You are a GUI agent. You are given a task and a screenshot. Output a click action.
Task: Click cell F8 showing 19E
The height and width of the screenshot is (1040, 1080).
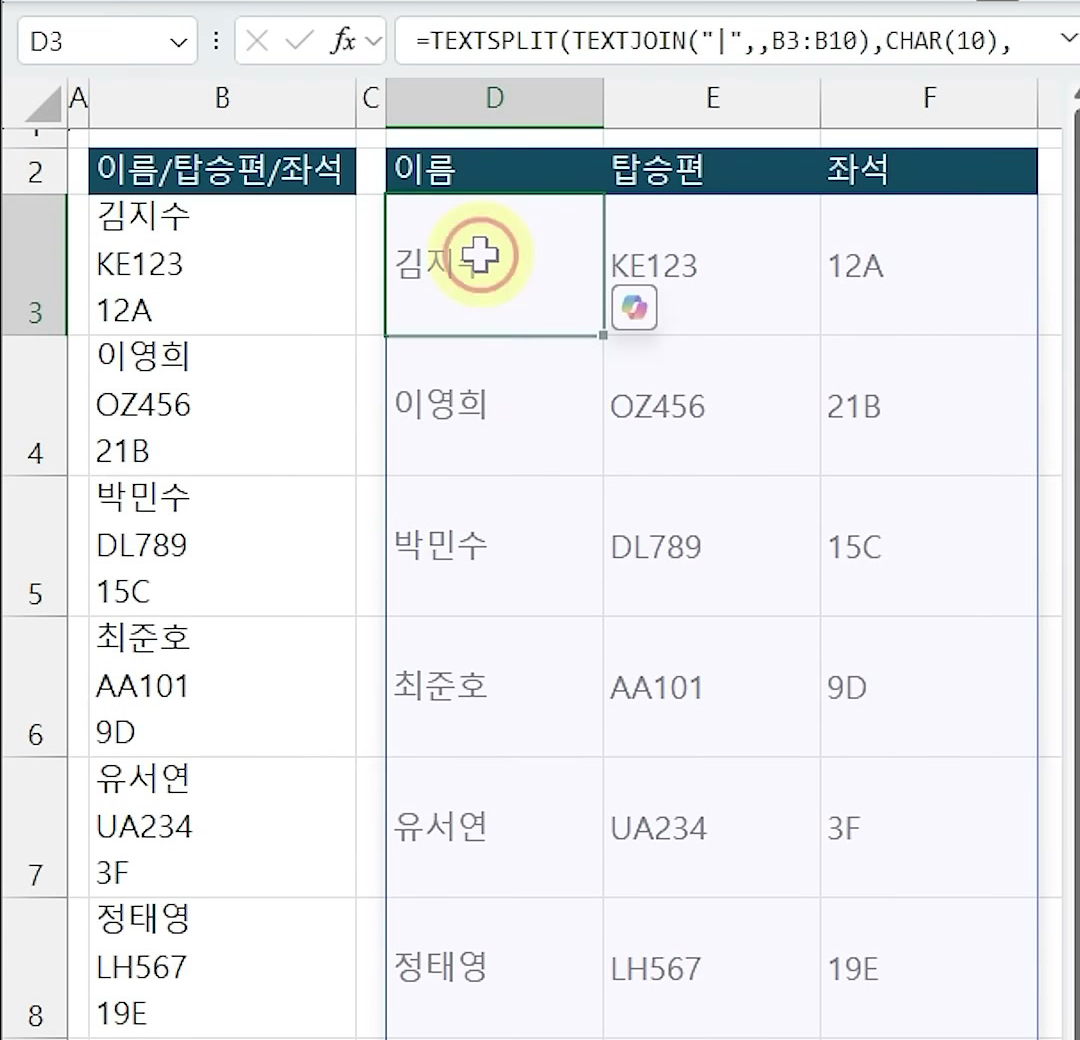click(x=929, y=968)
